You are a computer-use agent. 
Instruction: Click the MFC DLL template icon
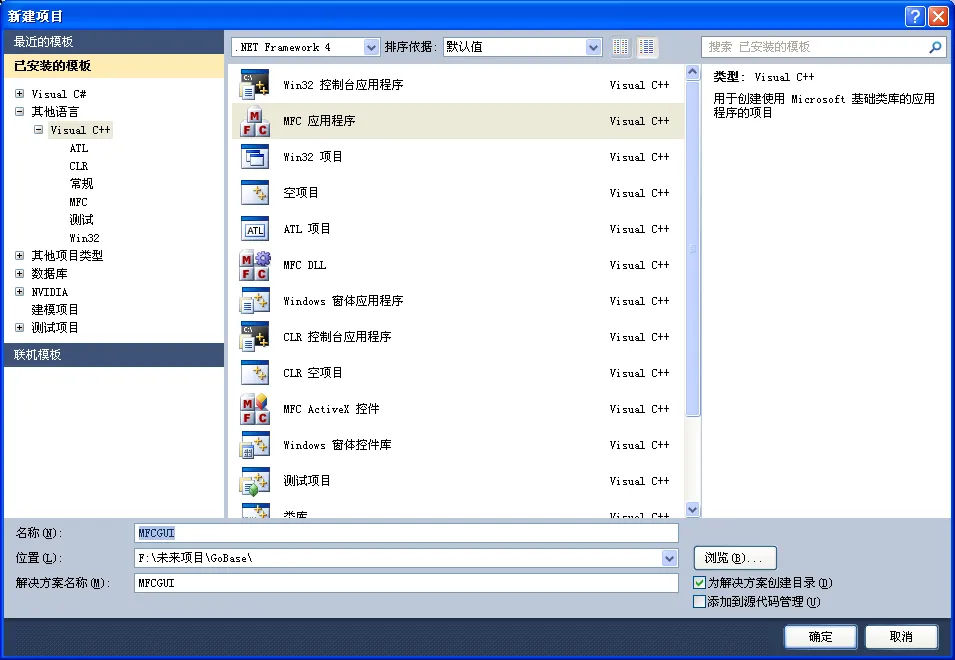tap(255, 265)
